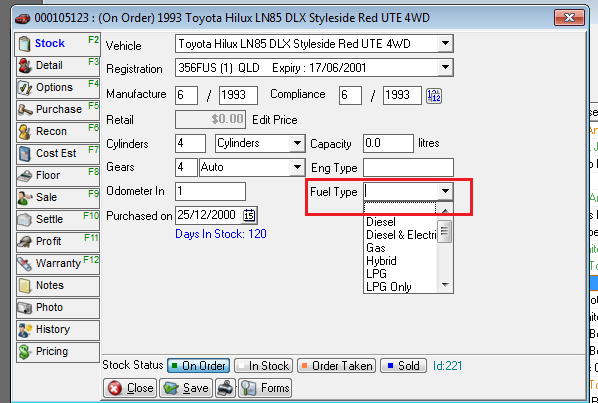The width and height of the screenshot is (598, 403).
Task: Click the Gears number field
Action: tap(186, 167)
